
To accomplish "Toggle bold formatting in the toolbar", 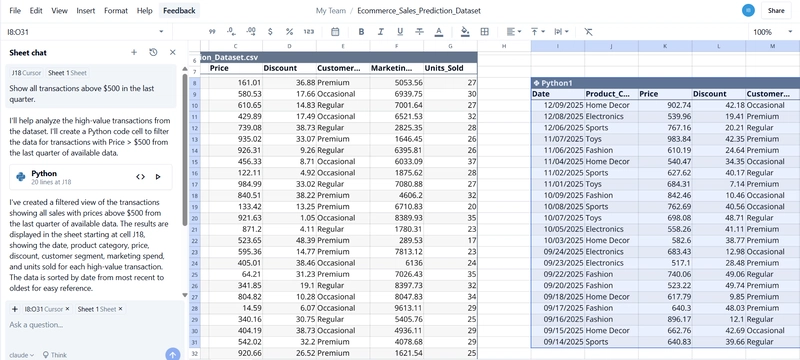I will [361, 32].
